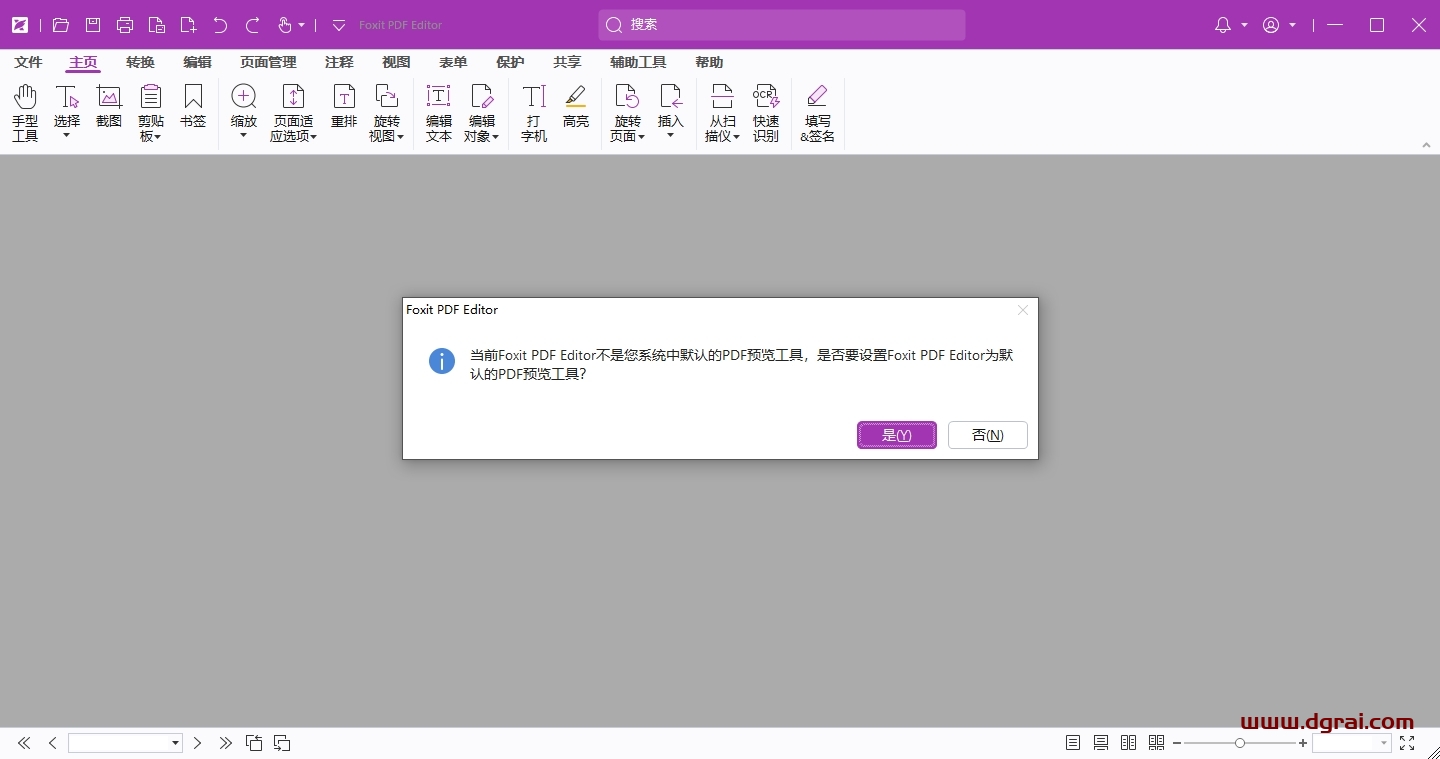1440x759 pixels.
Task: Click the 是(Y) button in the dialog
Action: [x=896, y=434]
